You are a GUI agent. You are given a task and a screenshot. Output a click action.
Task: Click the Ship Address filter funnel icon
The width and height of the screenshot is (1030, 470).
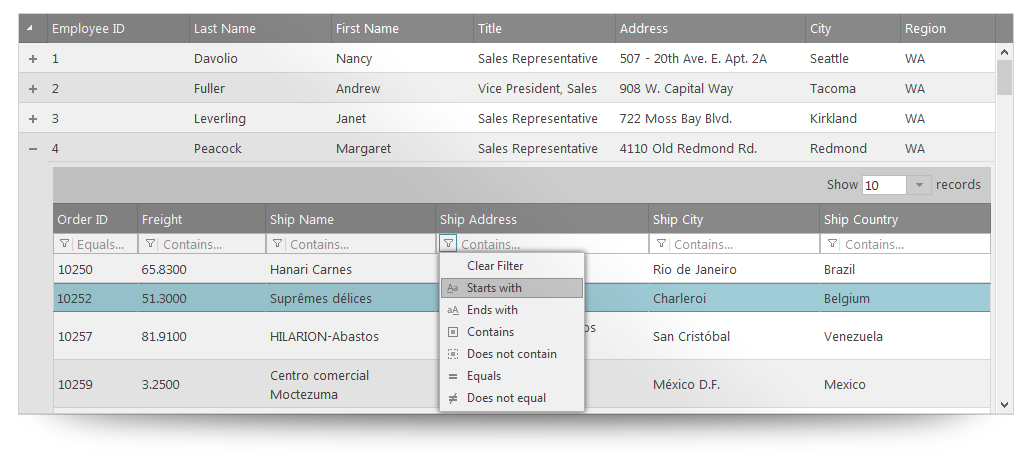click(448, 244)
